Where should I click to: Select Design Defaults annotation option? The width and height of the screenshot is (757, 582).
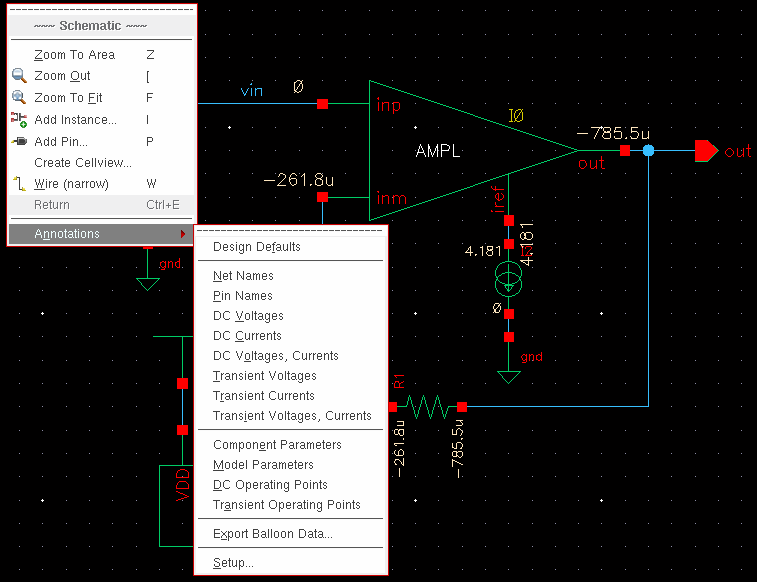click(256, 247)
